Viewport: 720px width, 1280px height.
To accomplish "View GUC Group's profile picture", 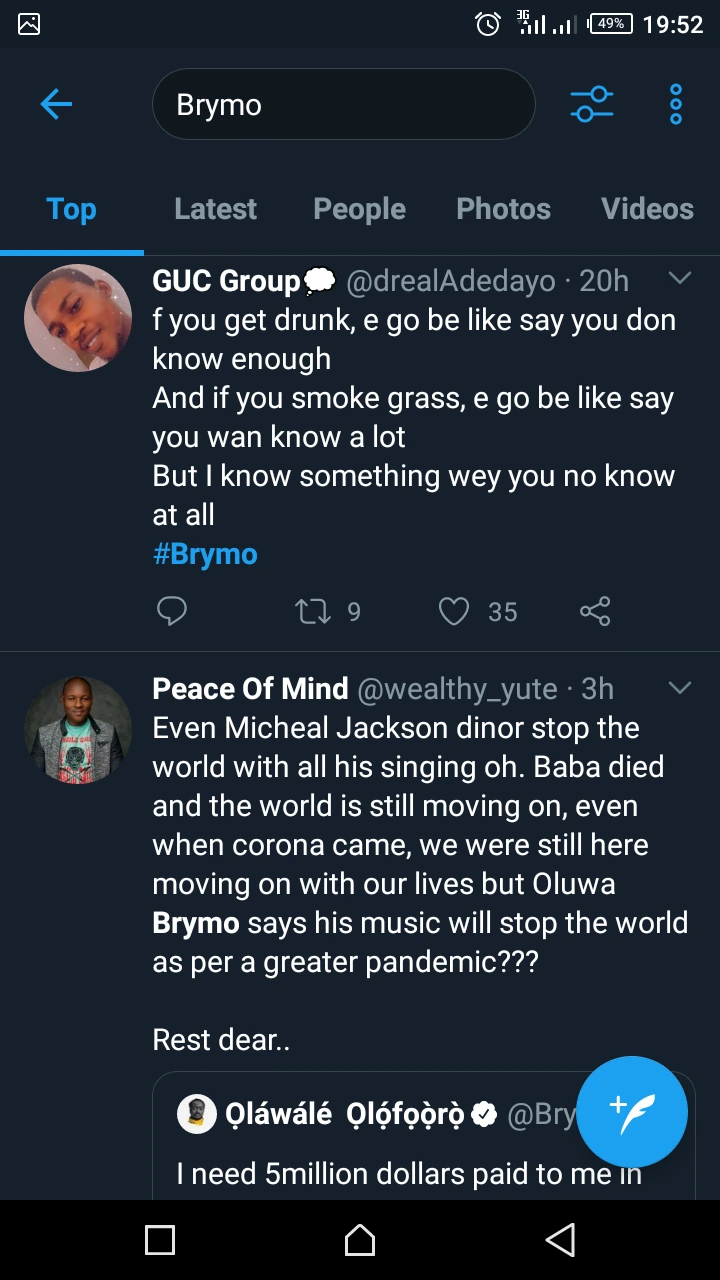I will [78, 318].
